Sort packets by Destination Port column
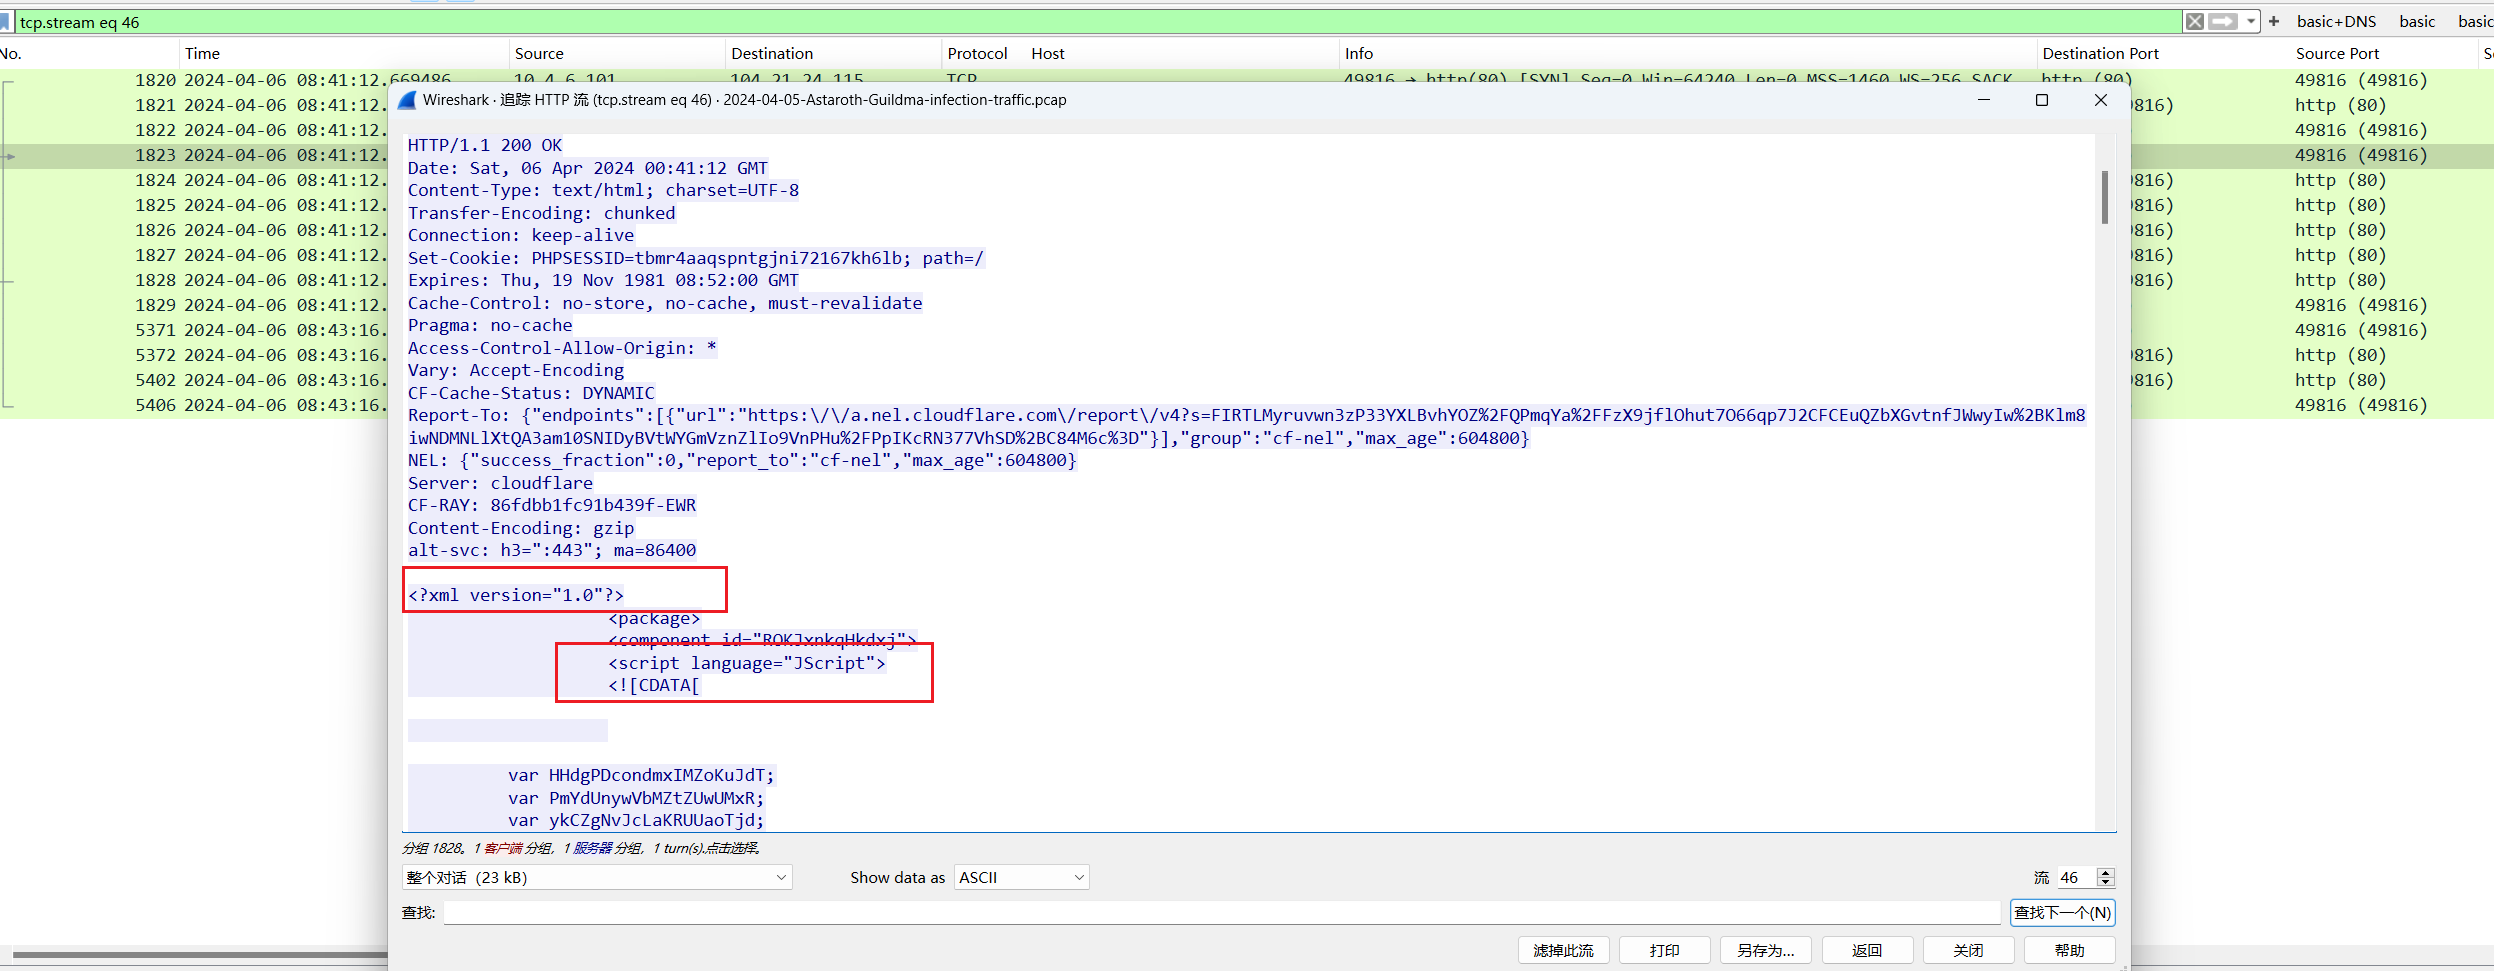The height and width of the screenshot is (971, 2494). tap(2100, 53)
